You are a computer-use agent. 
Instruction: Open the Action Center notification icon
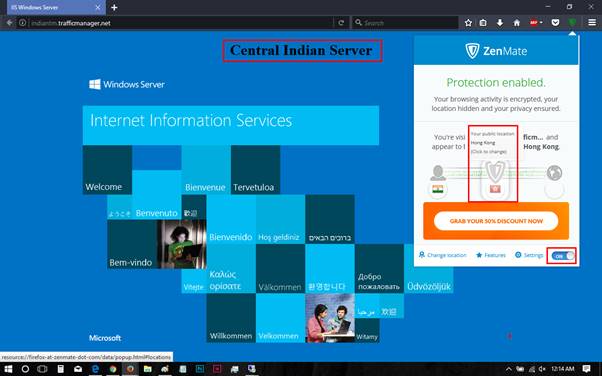click(x=586, y=369)
